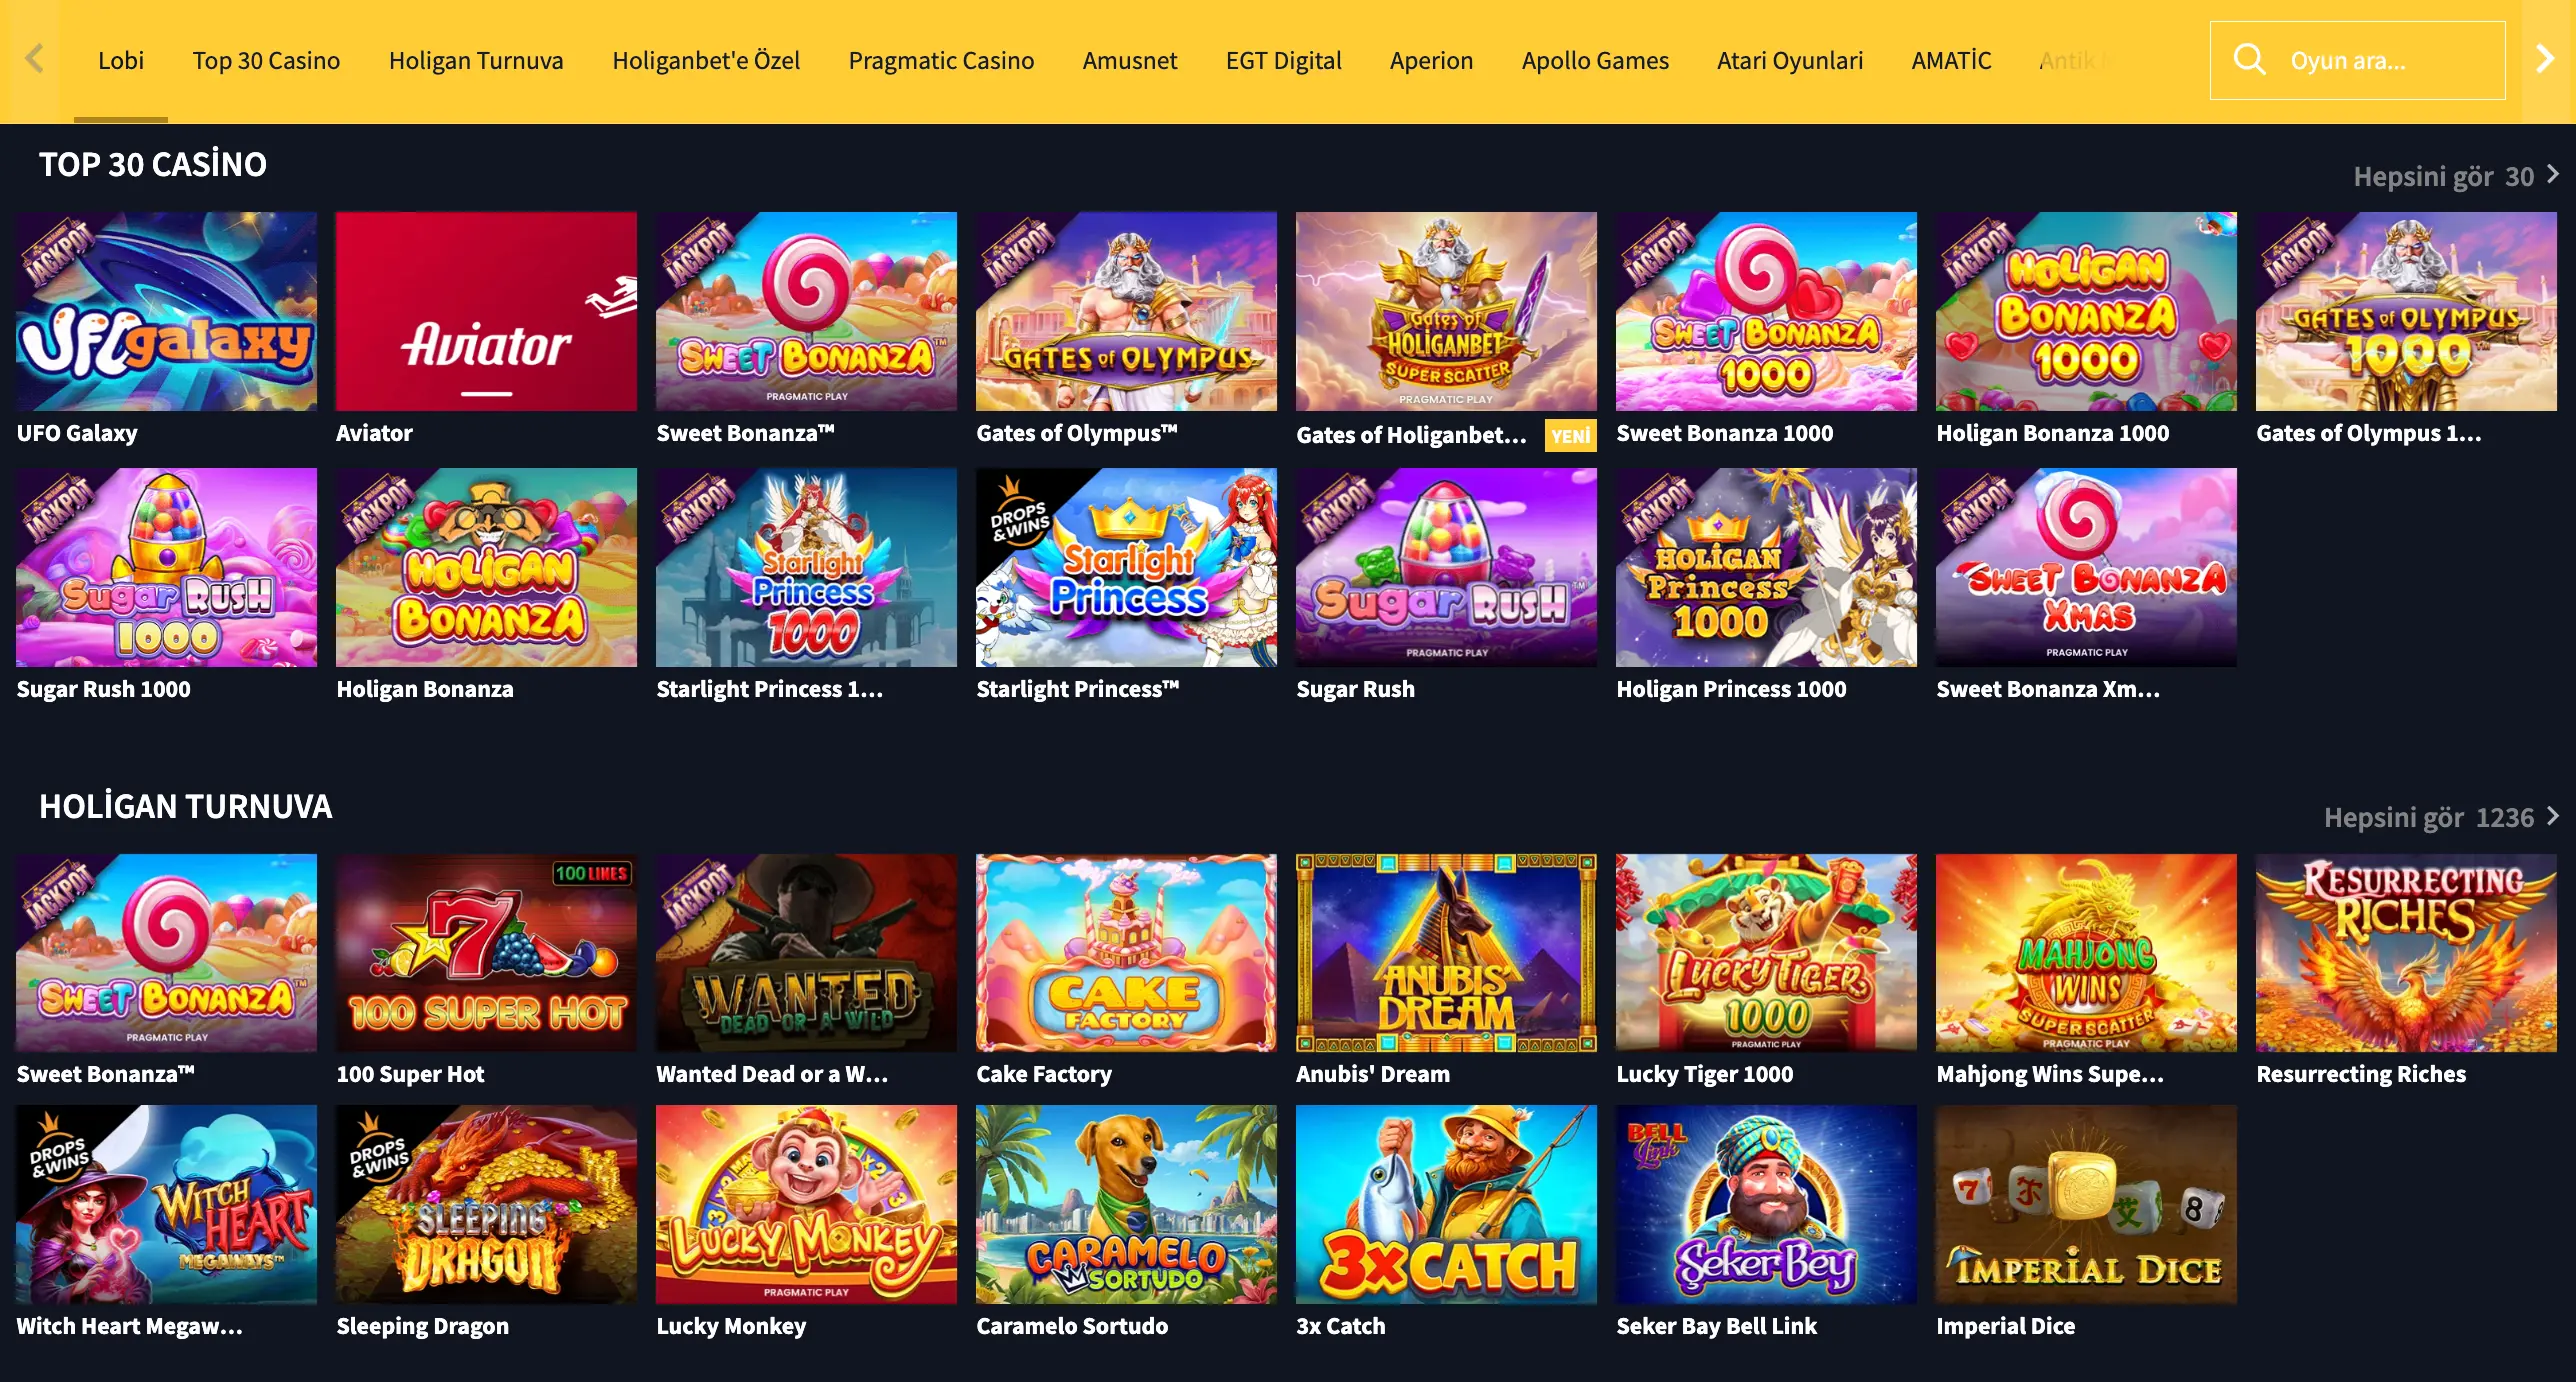Open the EGT Digital category tab
Image resolution: width=2576 pixels, height=1382 pixels.
[1283, 60]
